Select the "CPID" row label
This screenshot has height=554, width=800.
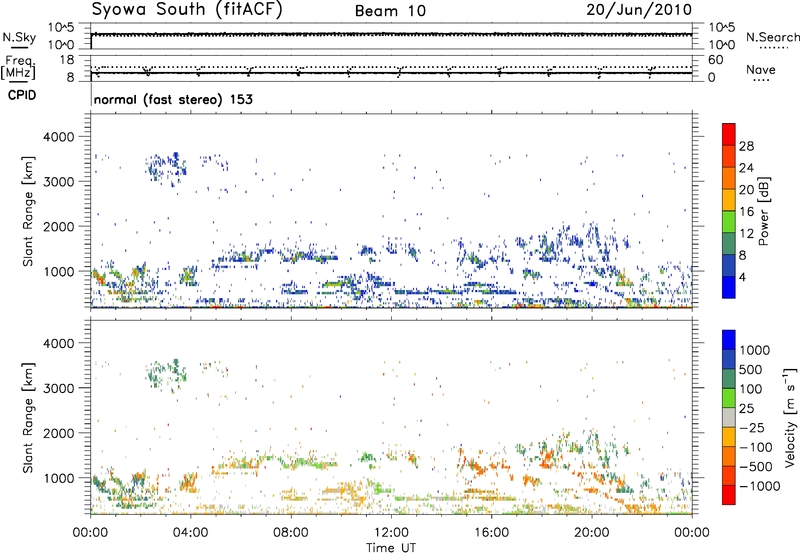tap(21, 95)
